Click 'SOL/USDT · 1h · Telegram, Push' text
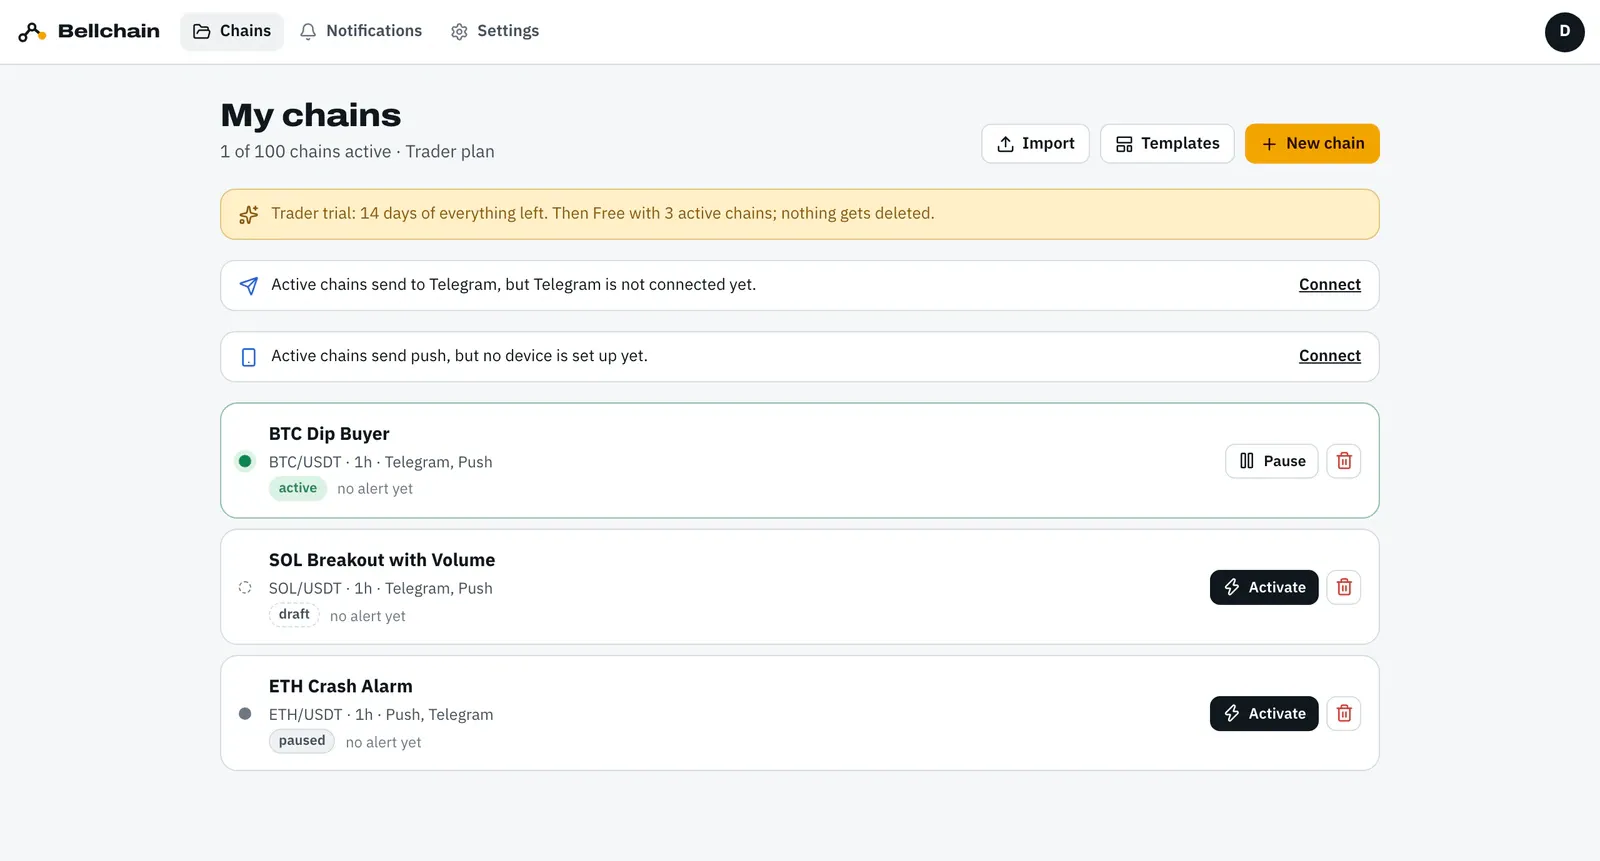 tap(381, 588)
